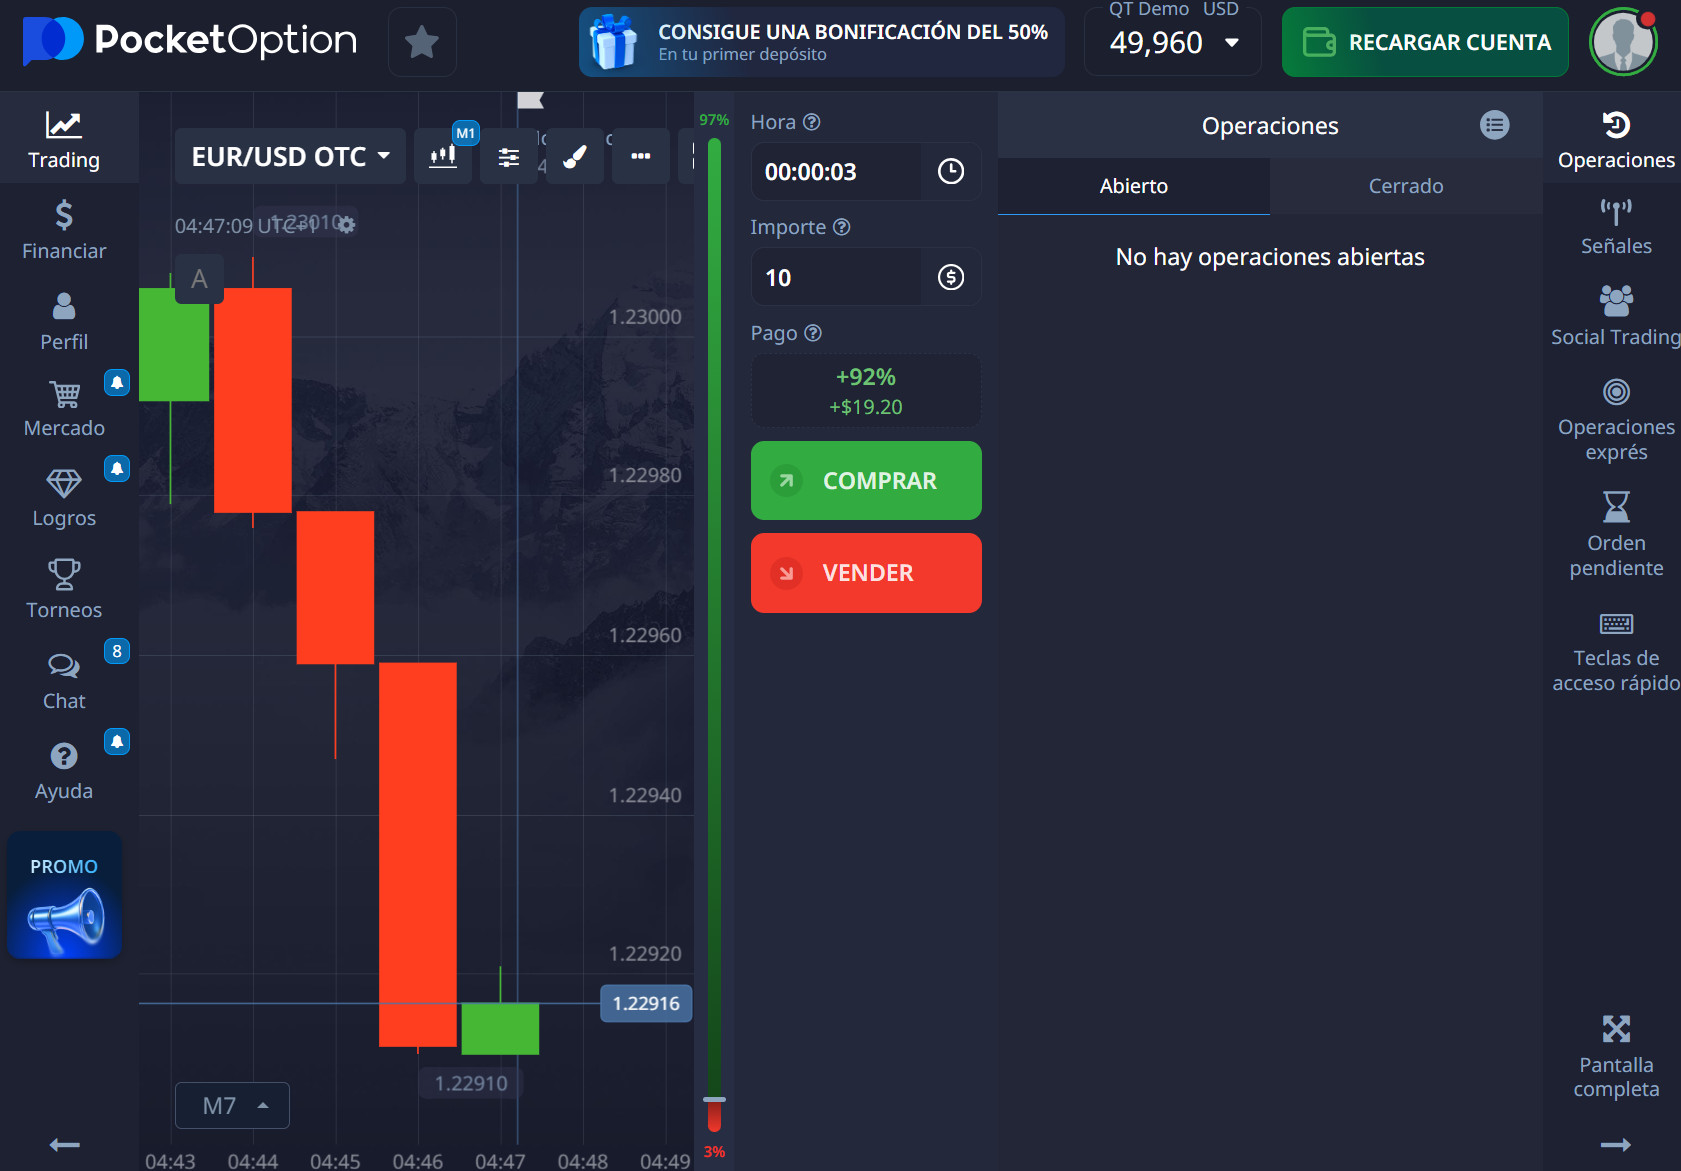Open Social Trading panel
1681x1171 pixels.
[x=1616, y=316]
